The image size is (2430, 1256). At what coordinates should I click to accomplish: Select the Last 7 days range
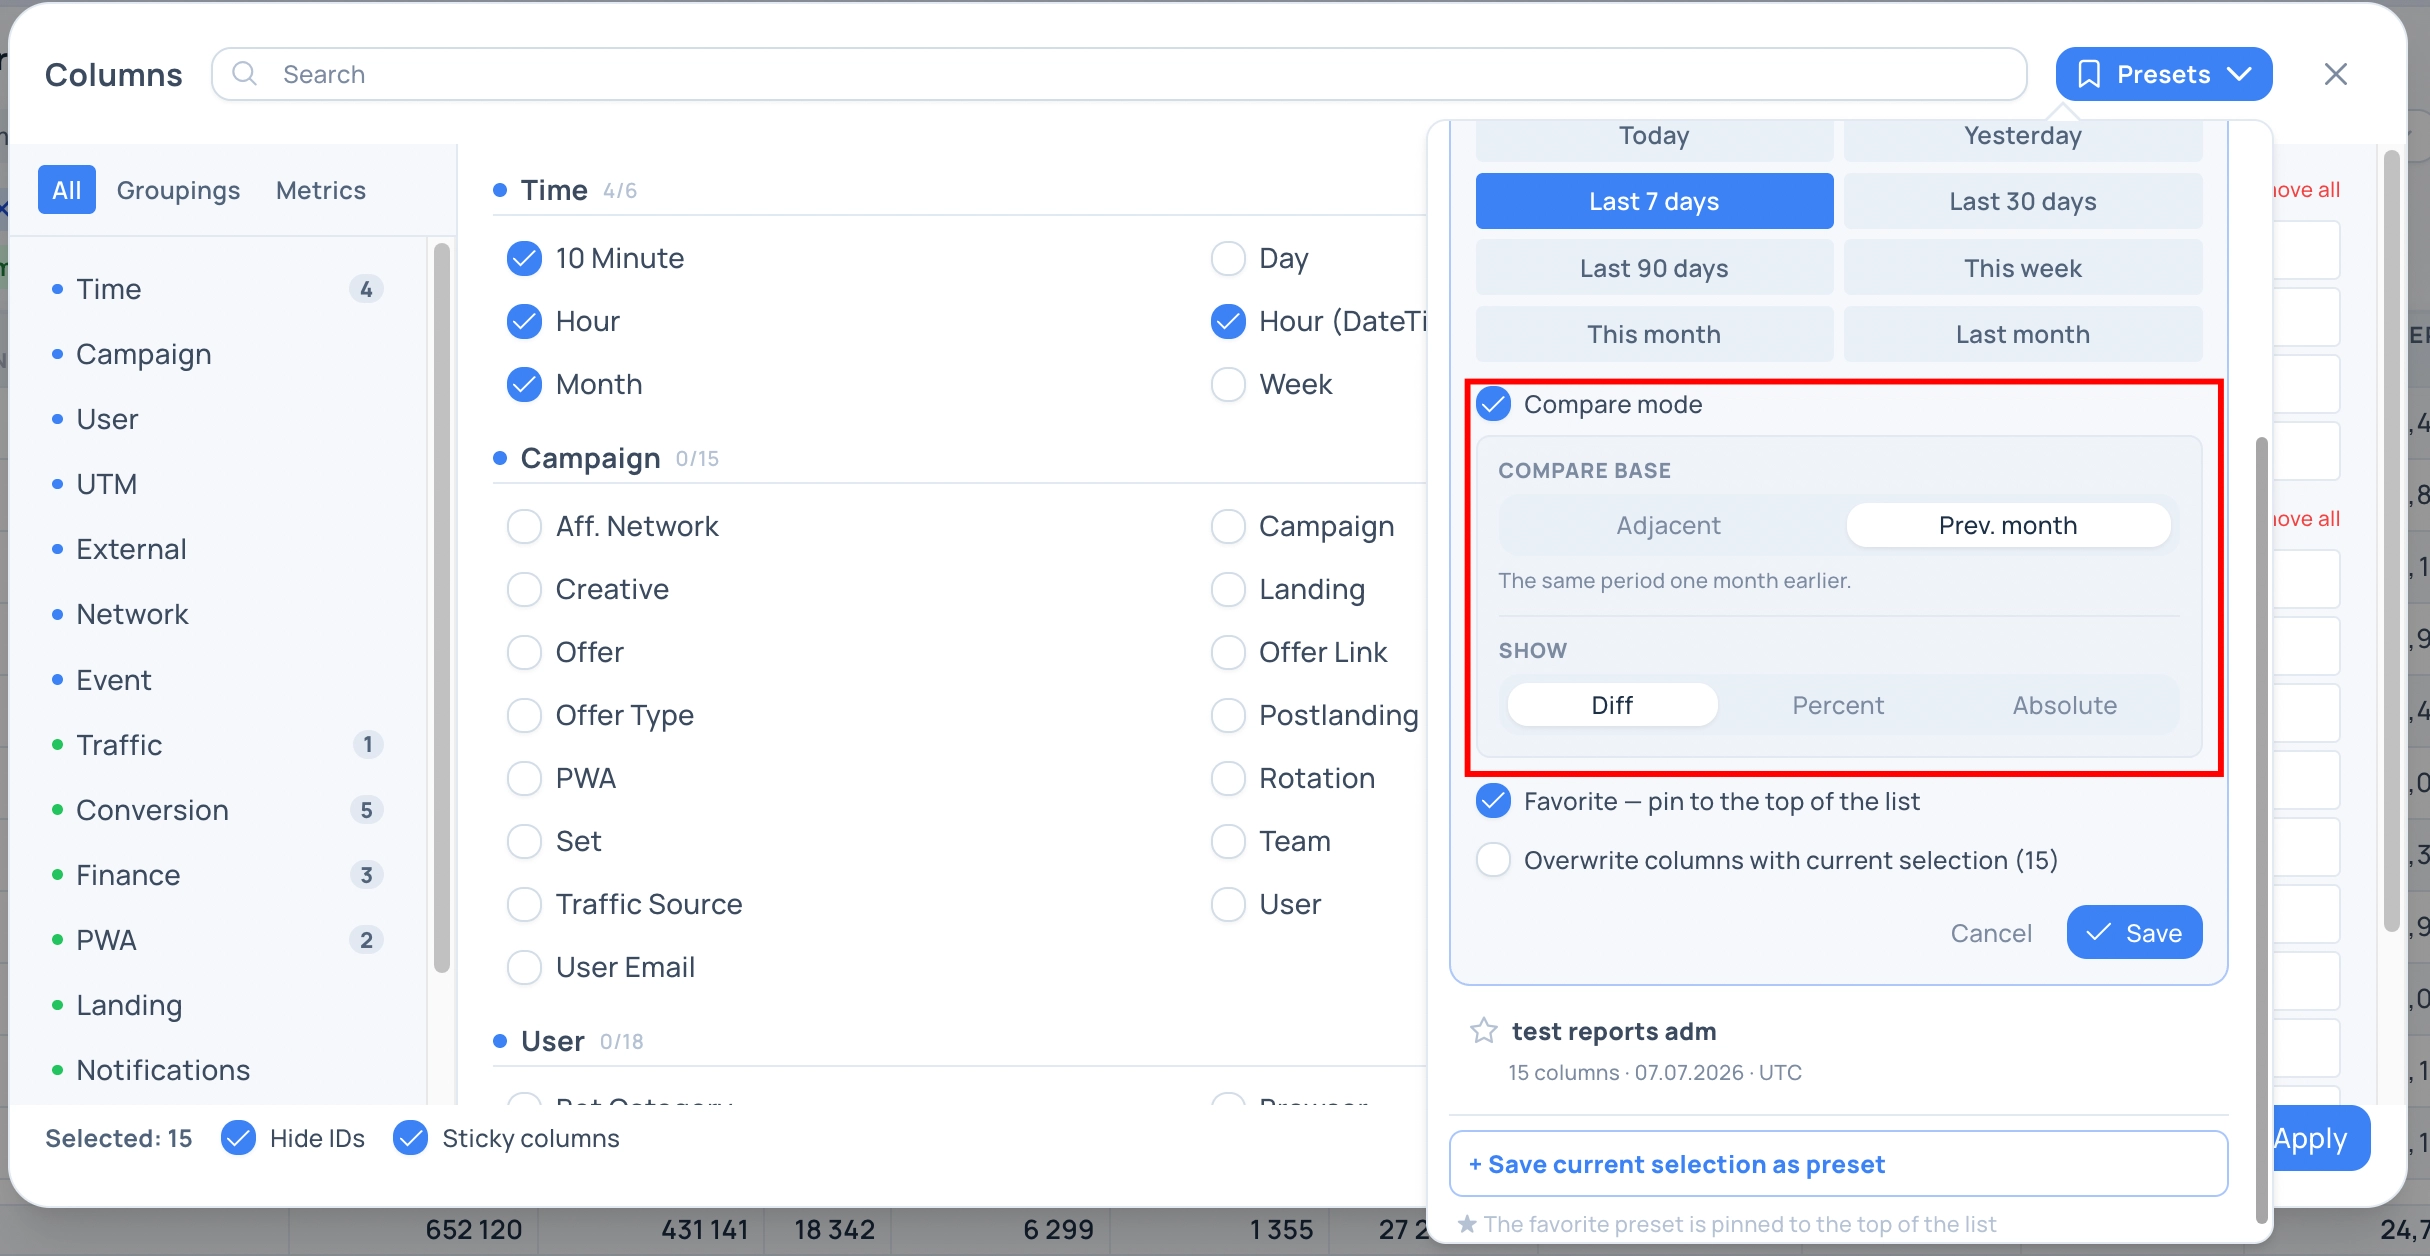[1654, 201]
